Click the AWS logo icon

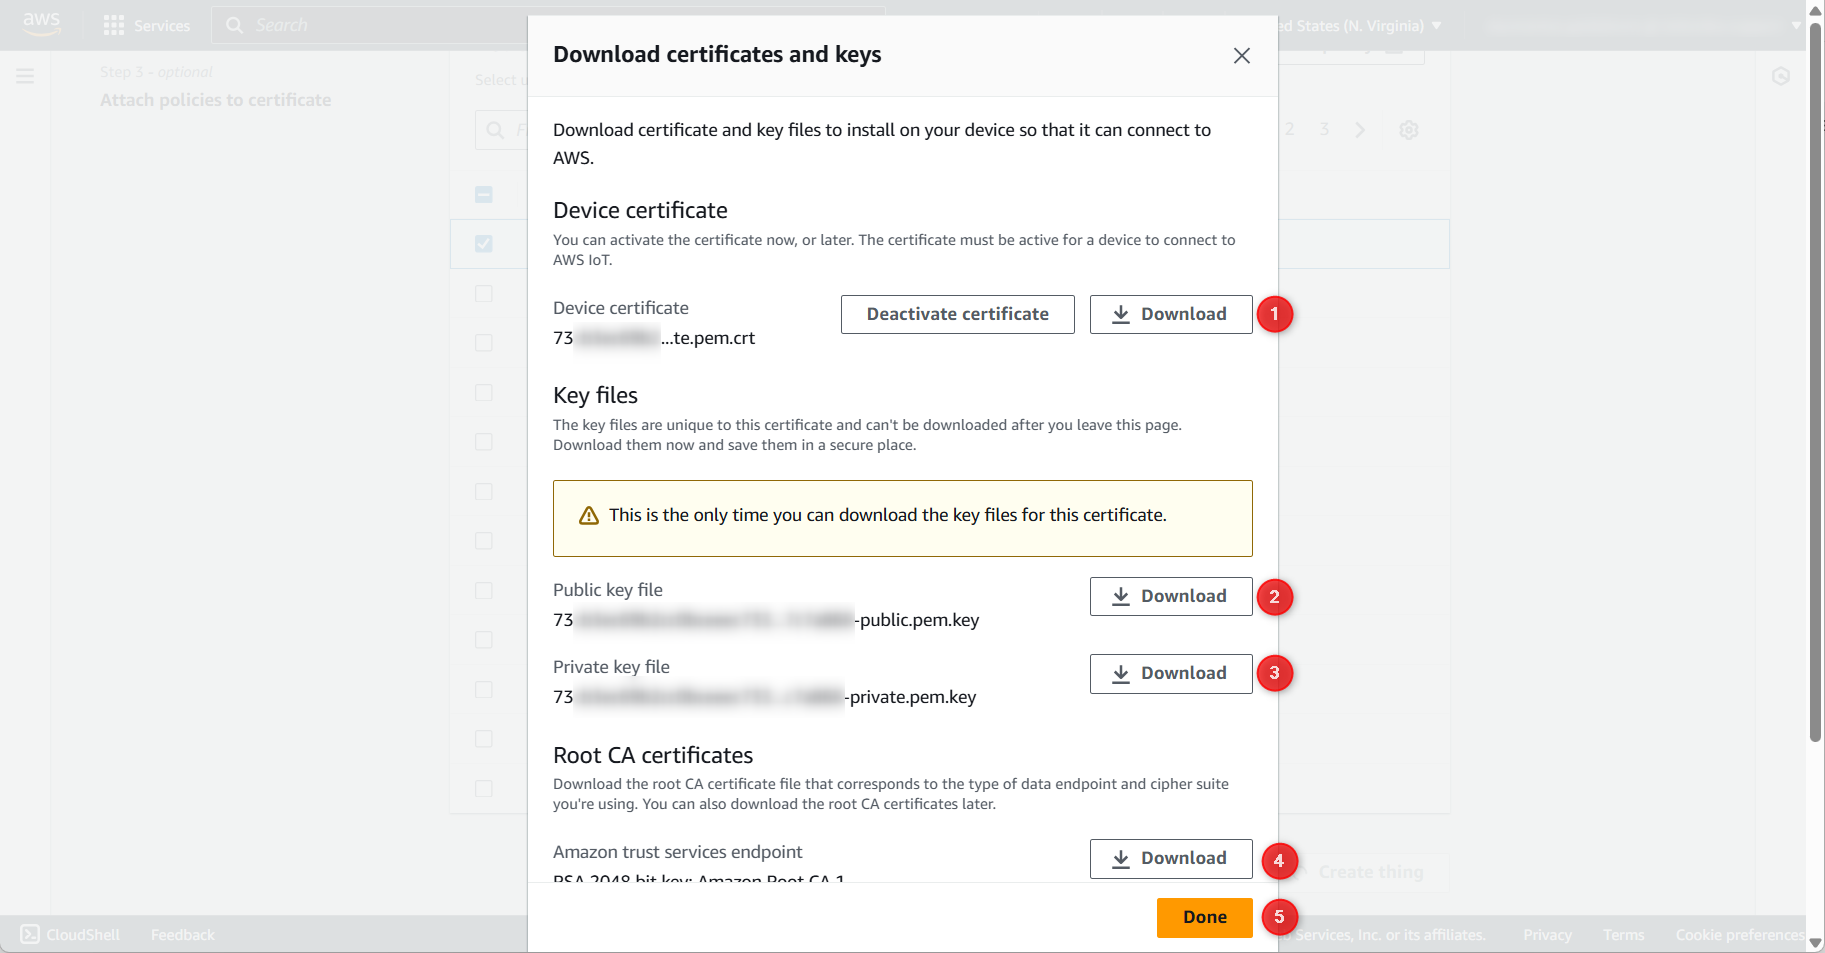pyautogui.click(x=41, y=24)
